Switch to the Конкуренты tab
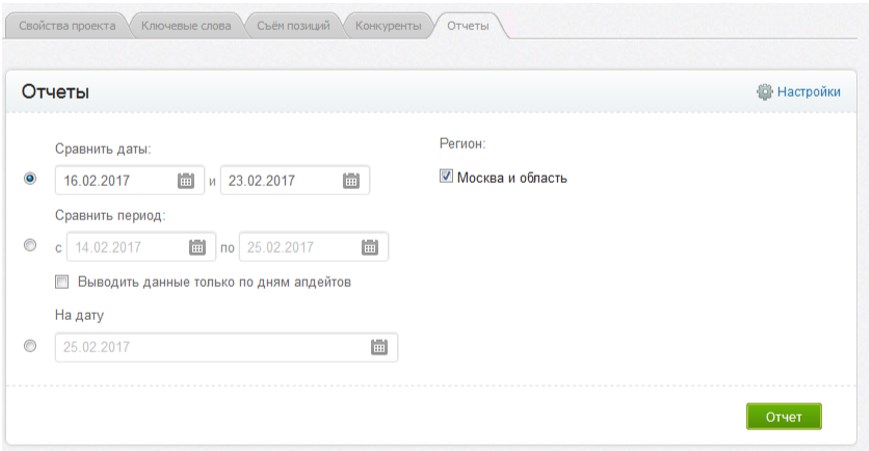 click(x=388, y=26)
